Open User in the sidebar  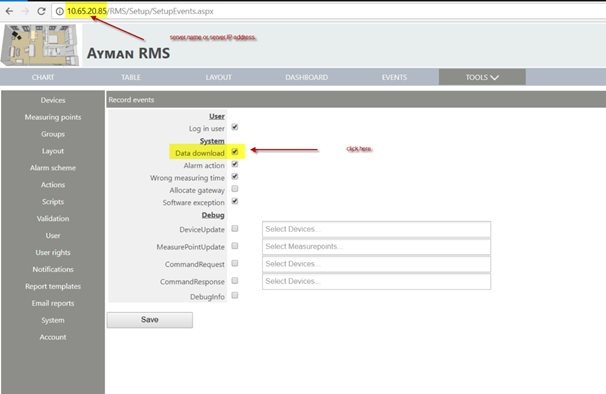pos(53,235)
